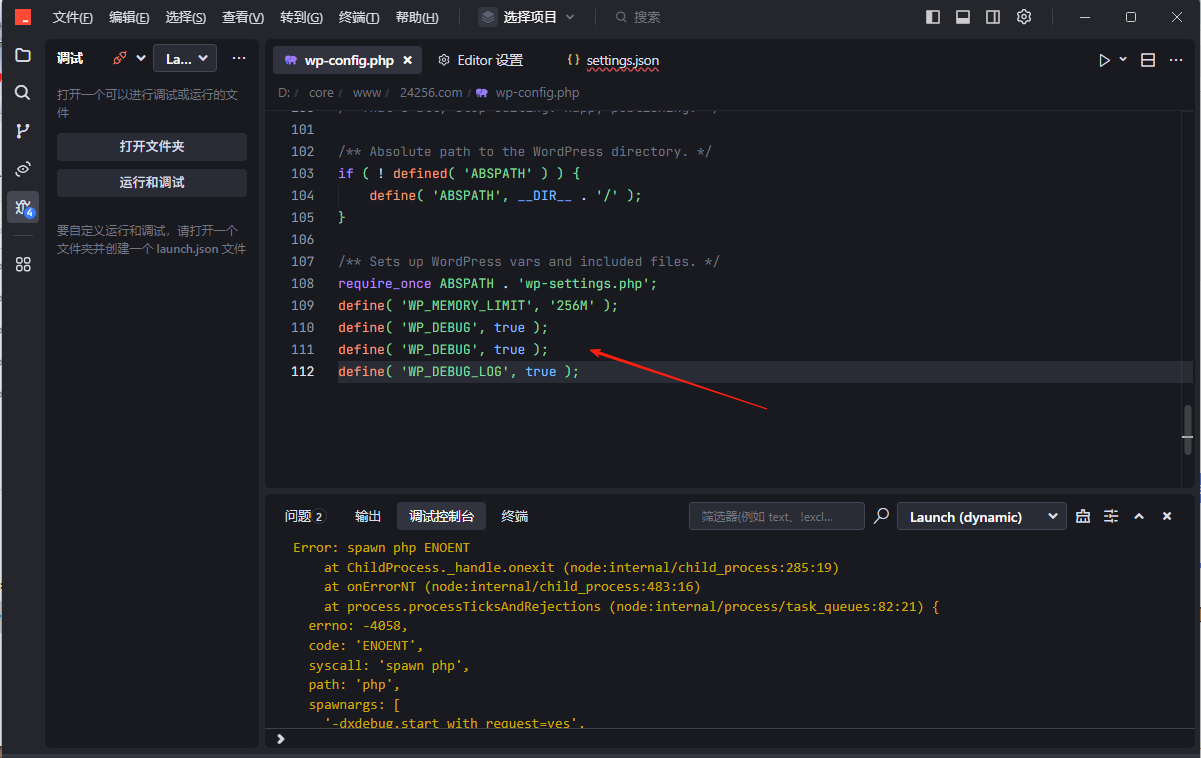Expand the launch configuration dropdown in sidebar
The width and height of the screenshot is (1201, 758).
(x=185, y=59)
